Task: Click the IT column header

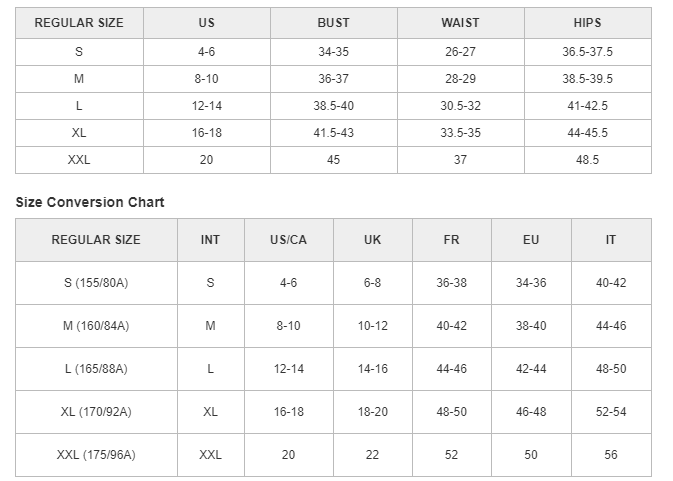Action: [610, 240]
